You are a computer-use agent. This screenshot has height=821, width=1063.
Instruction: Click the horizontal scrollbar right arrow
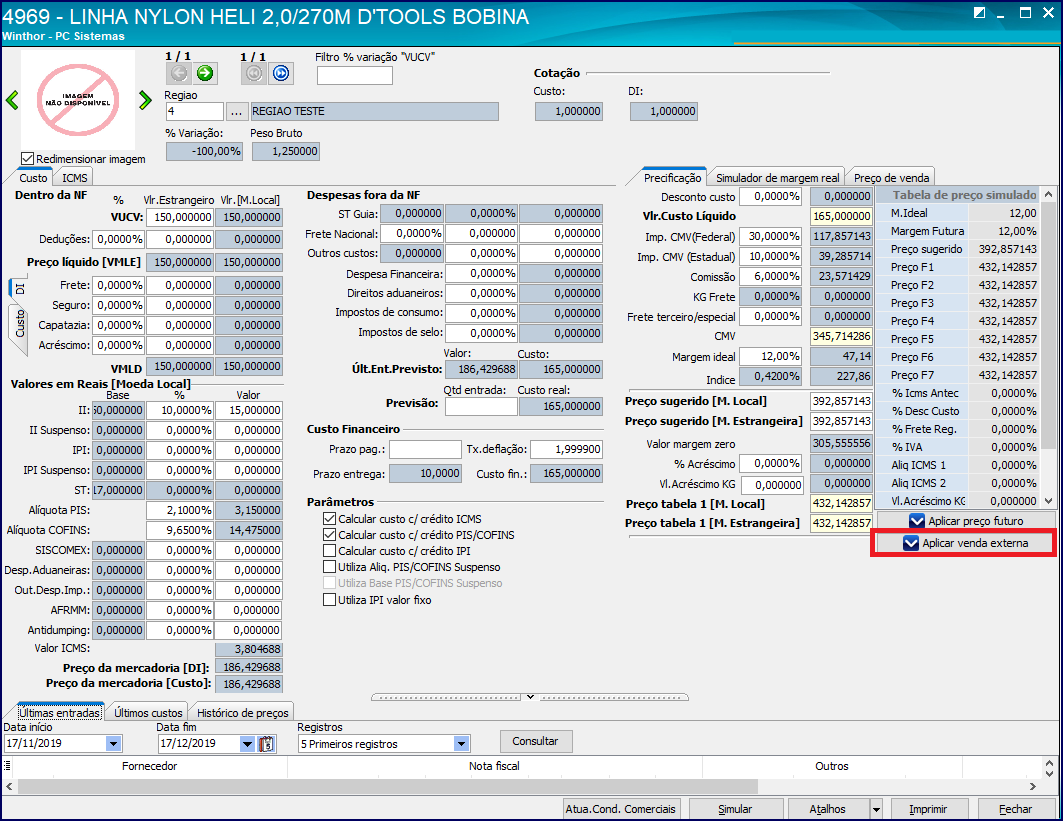click(x=1032, y=786)
